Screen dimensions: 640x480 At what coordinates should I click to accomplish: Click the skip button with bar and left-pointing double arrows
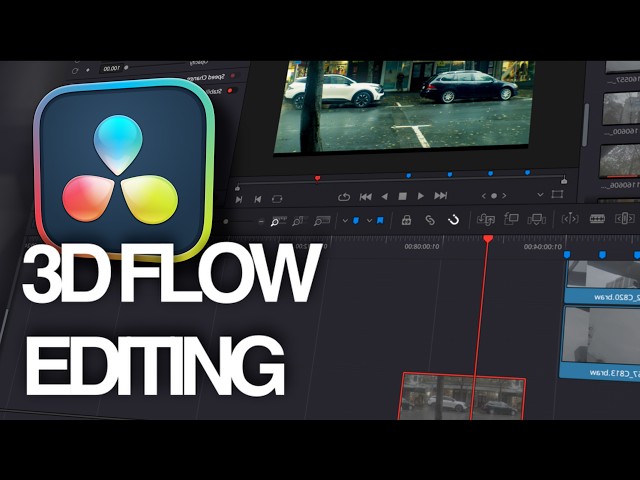point(365,197)
